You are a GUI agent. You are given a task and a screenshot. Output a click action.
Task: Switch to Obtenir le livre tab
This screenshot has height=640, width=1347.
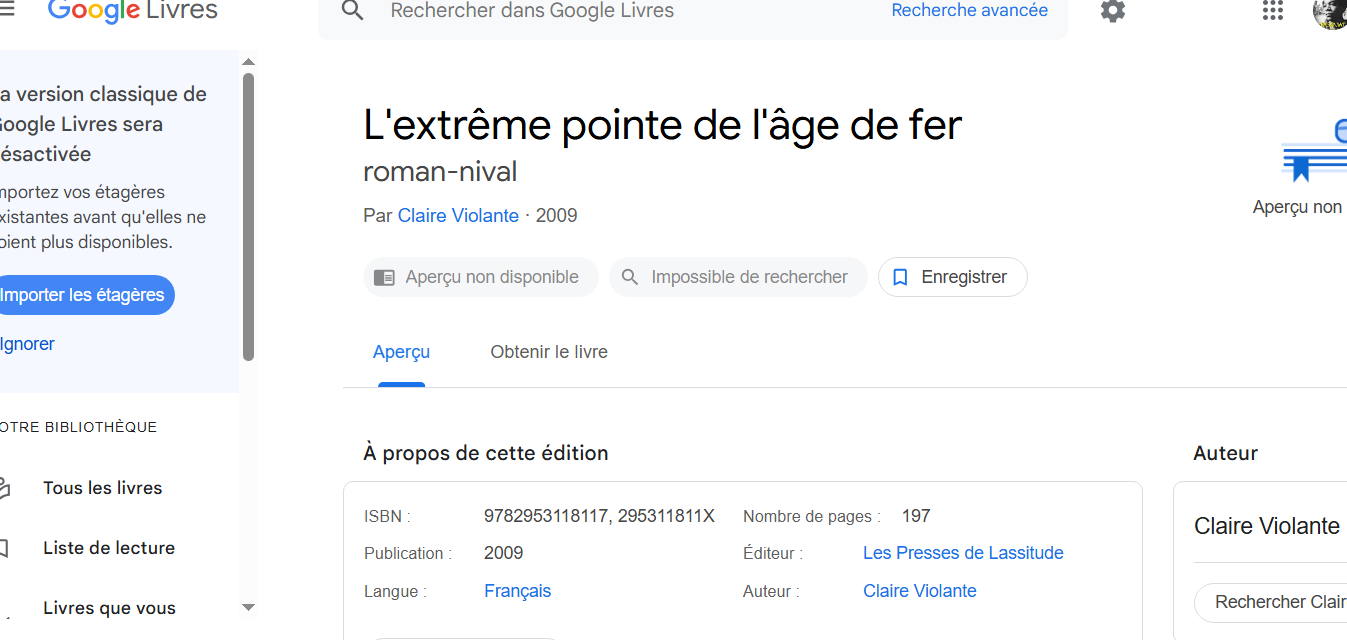pyautogui.click(x=549, y=352)
